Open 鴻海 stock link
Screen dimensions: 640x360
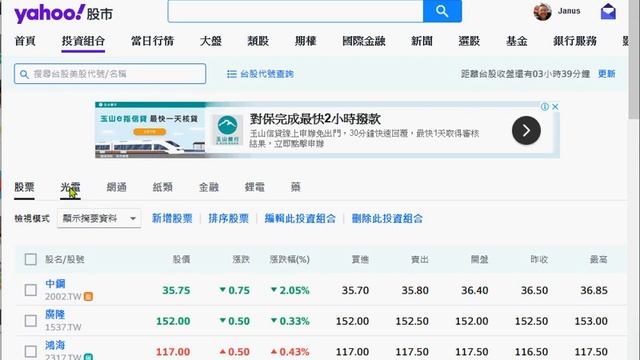point(55,345)
